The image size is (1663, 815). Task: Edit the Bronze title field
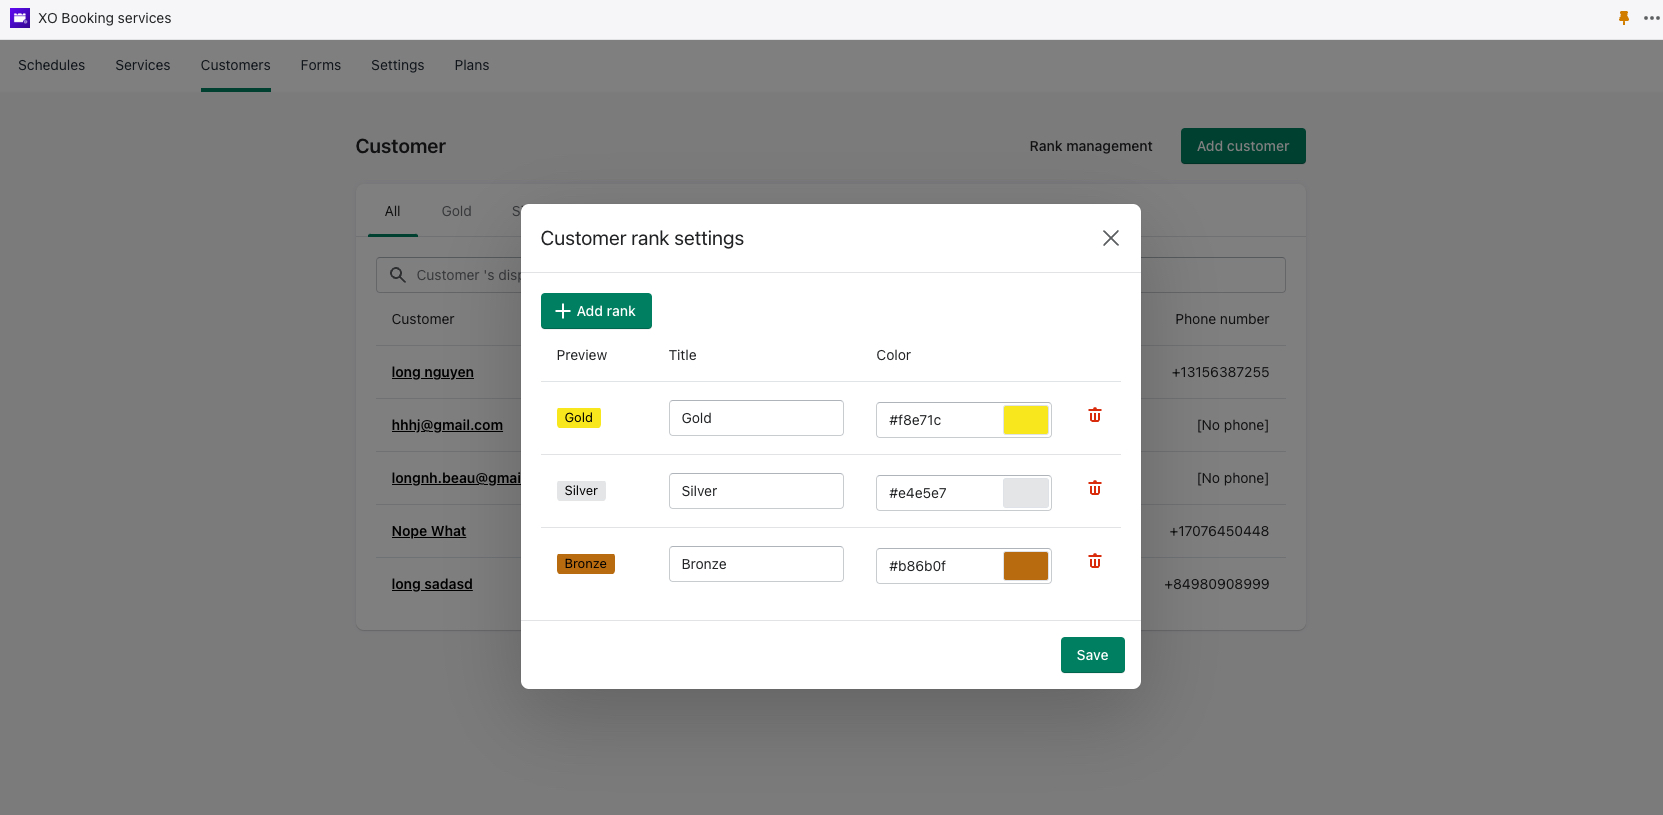[x=756, y=564]
